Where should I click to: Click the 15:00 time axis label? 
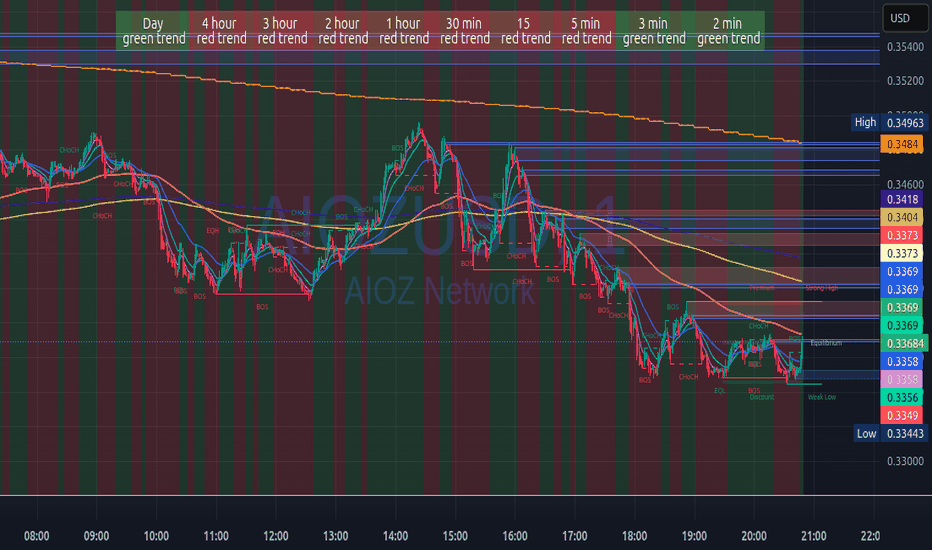point(455,536)
